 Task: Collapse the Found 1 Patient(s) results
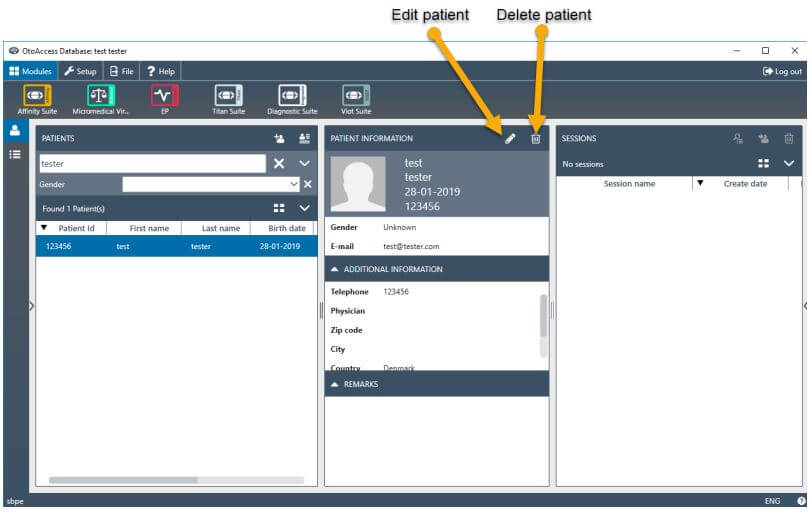304,208
